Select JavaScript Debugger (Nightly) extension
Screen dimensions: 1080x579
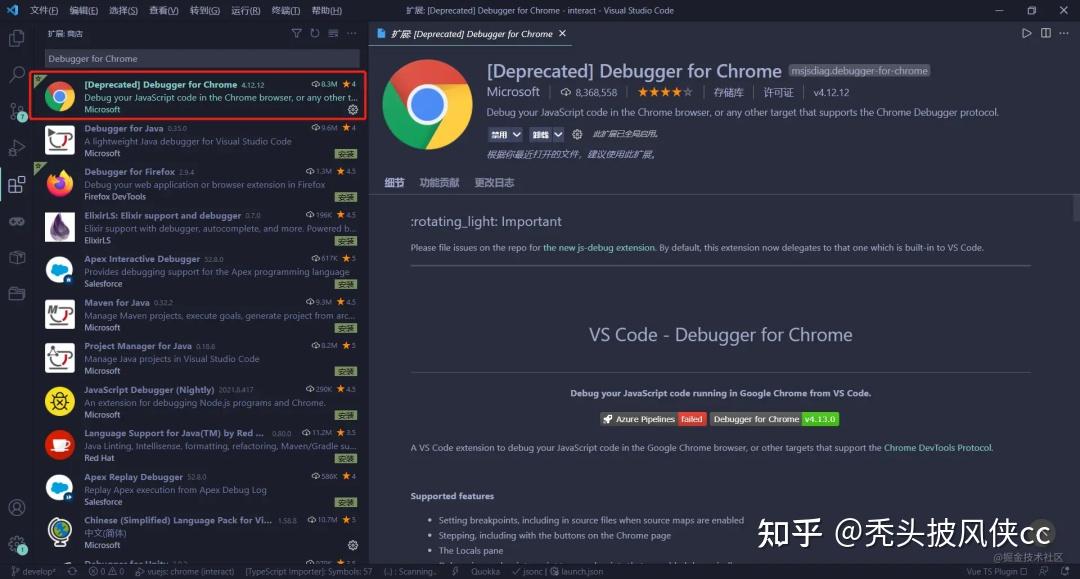click(x=200, y=402)
